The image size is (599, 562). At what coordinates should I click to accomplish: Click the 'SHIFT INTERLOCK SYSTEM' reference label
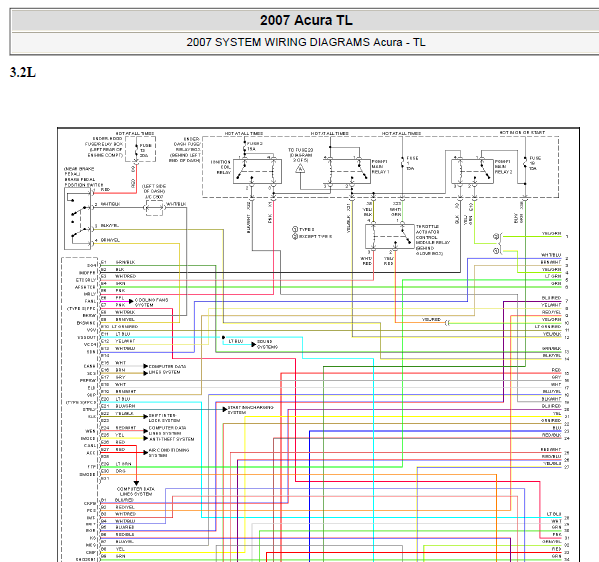(164, 418)
